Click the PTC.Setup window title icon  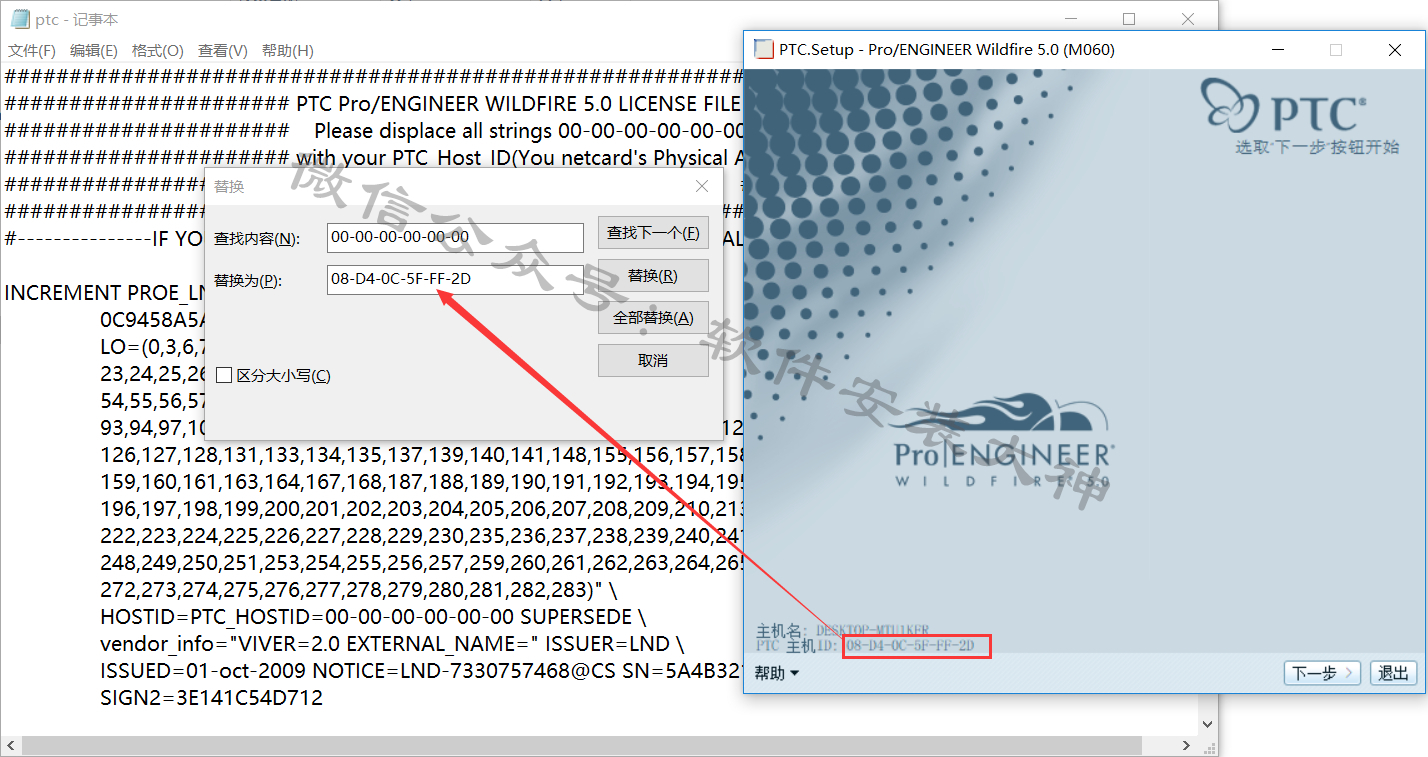(764, 49)
